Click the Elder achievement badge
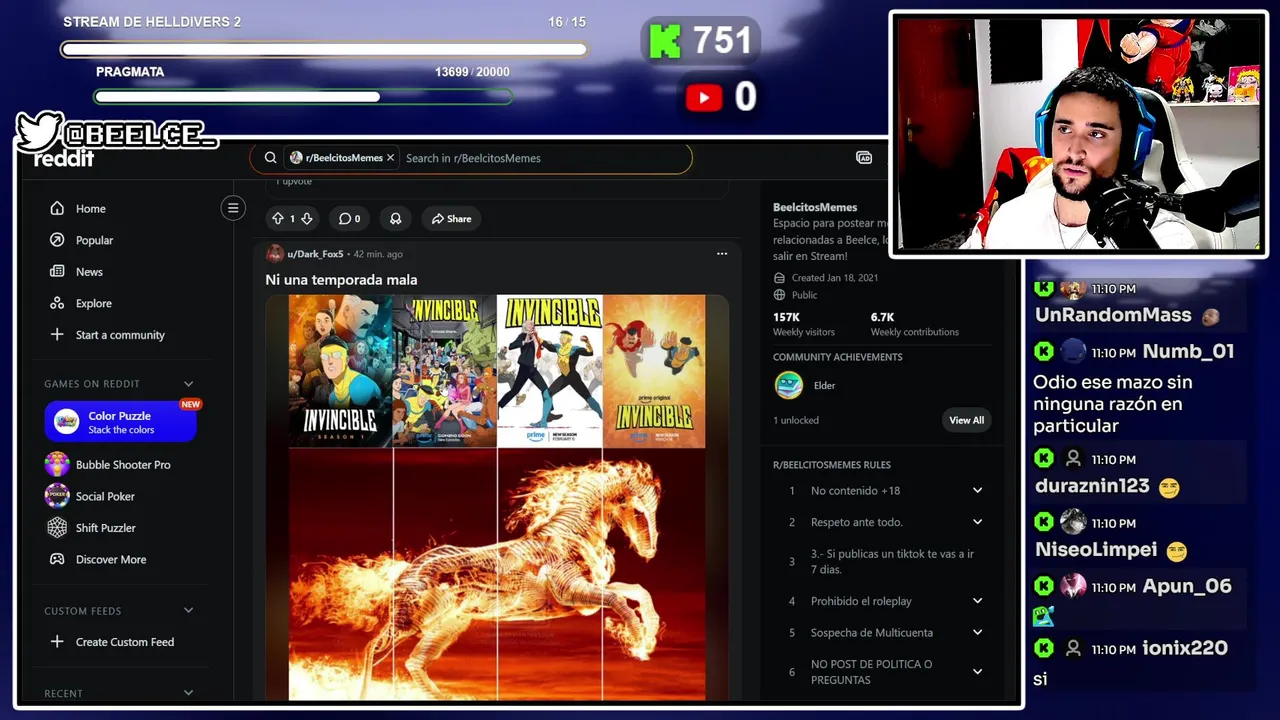 tap(789, 385)
